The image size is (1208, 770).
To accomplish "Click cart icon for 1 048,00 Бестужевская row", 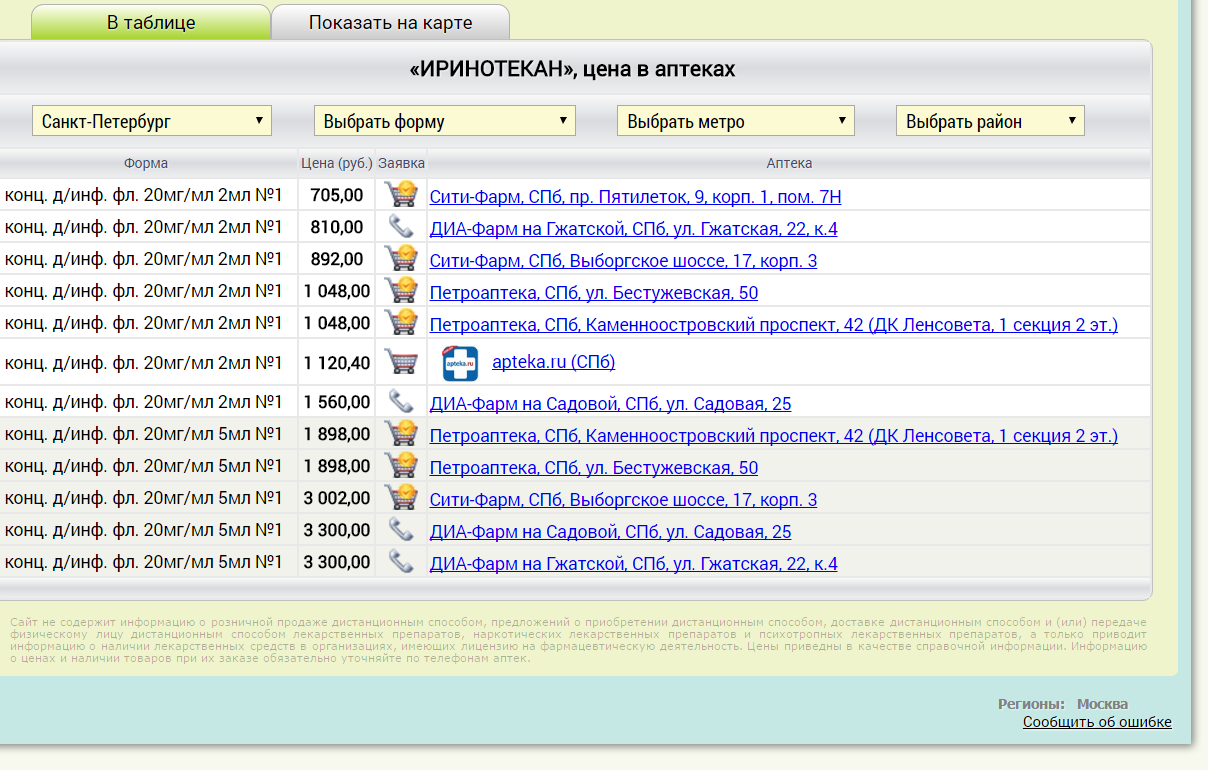I will [401, 290].
